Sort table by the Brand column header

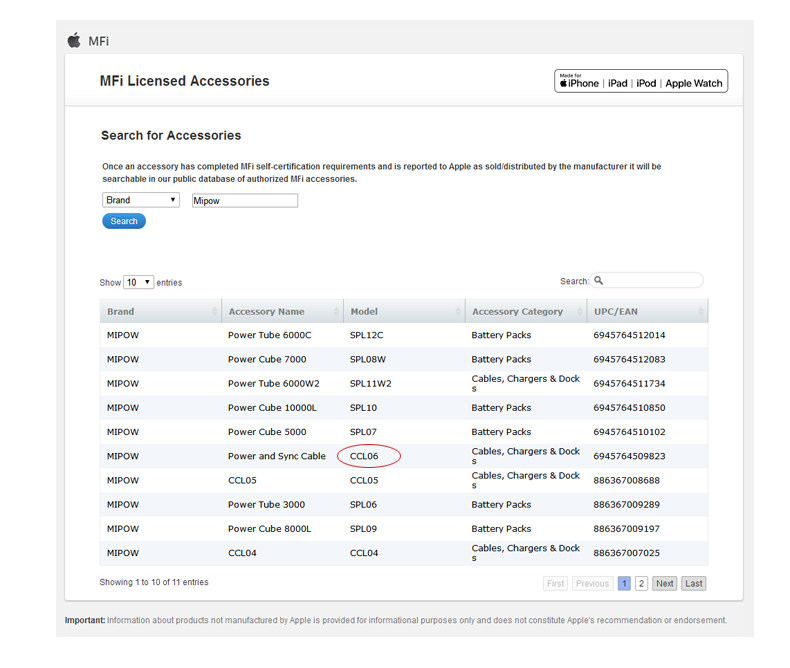click(160, 311)
